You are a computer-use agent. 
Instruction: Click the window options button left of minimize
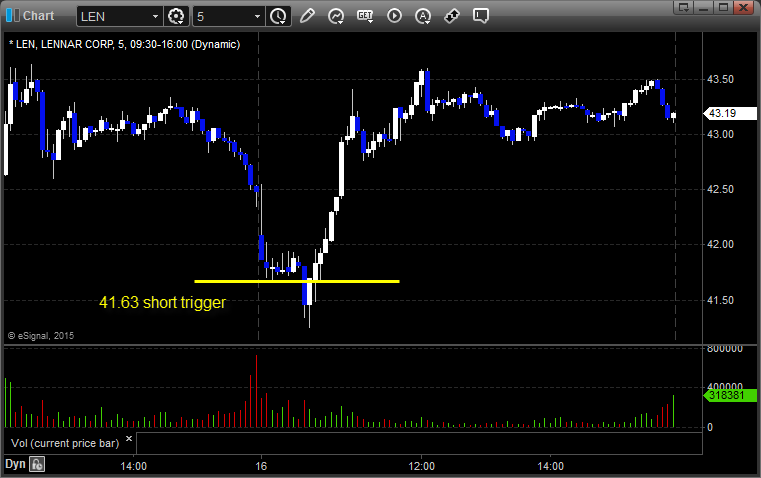click(x=683, y=7)
